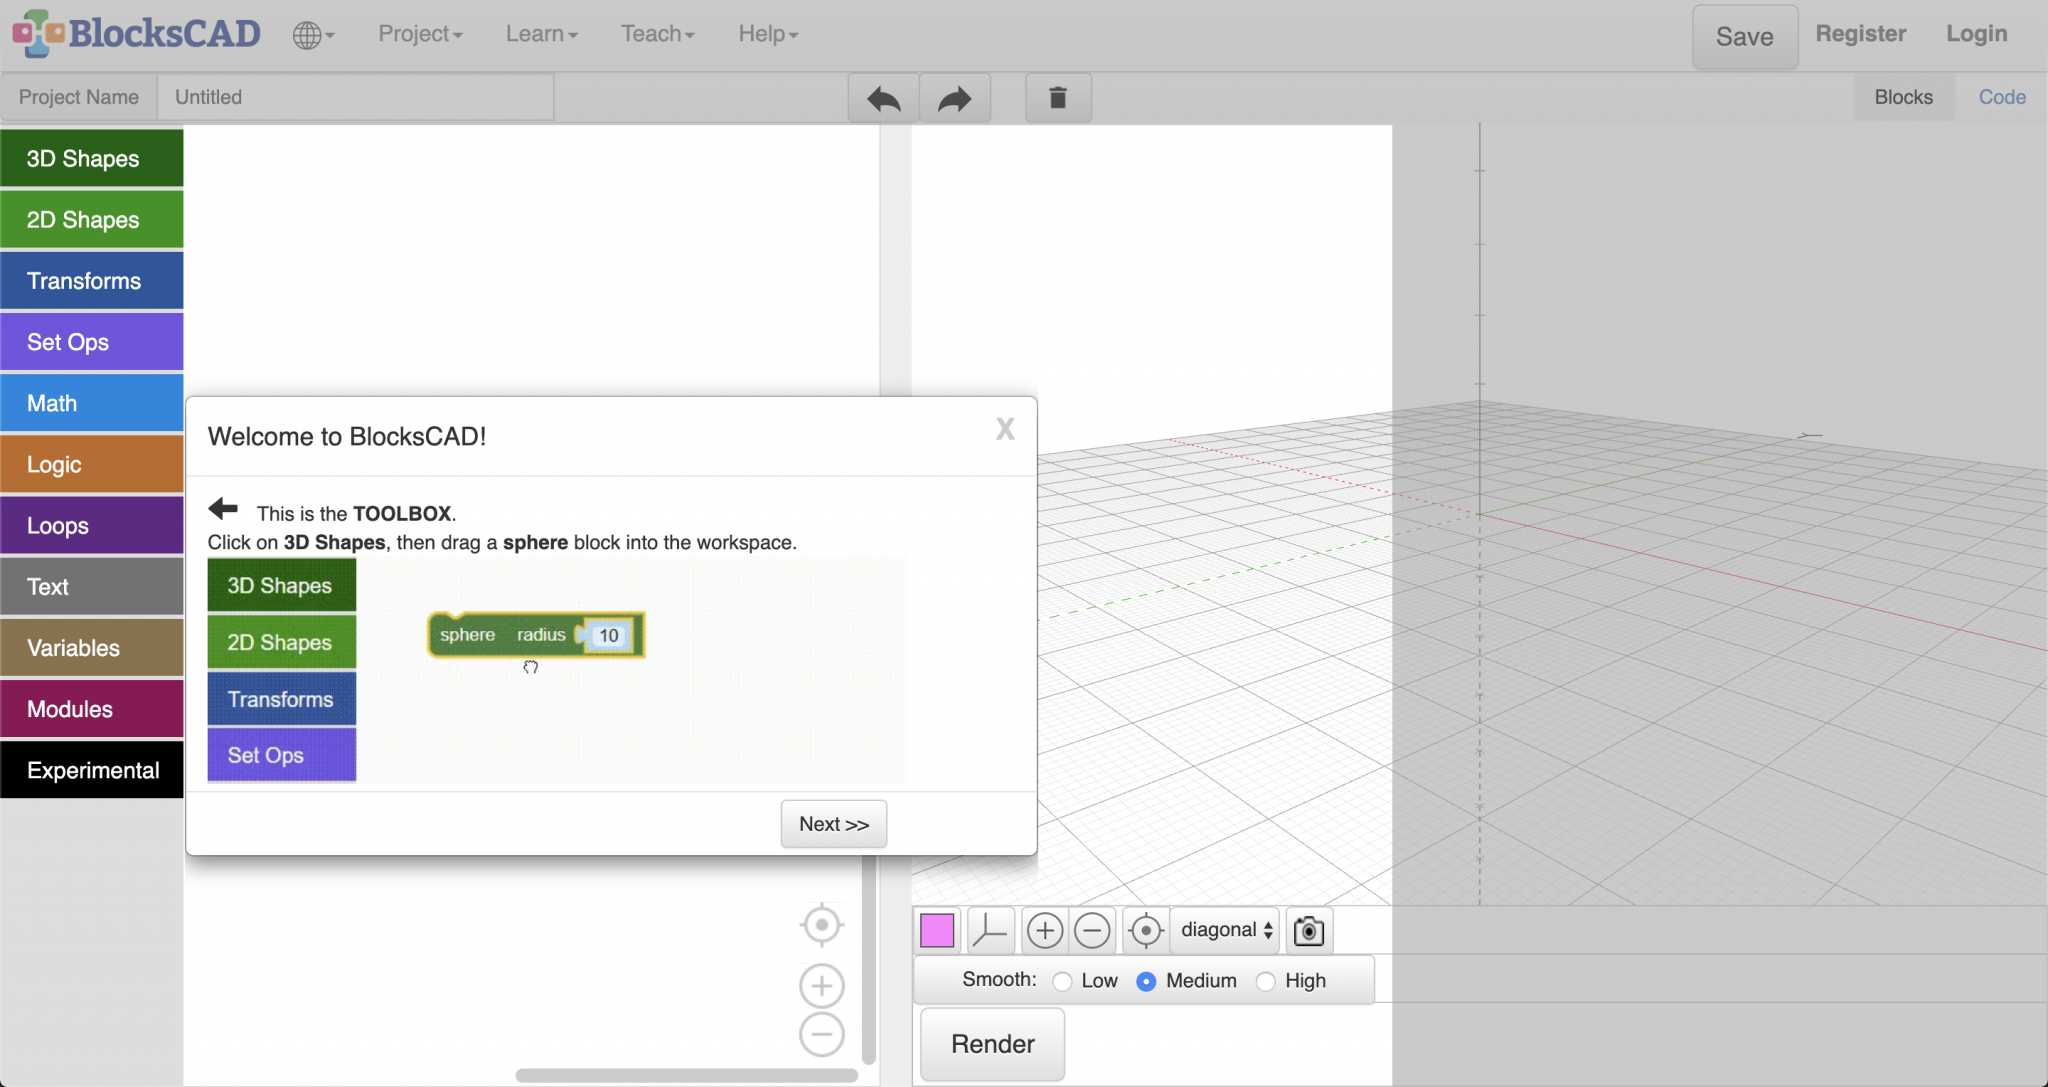Click the 3D view zoom out icon
The height and width of the screenshot is (1087, 2048).
(x=1092, y=930)
